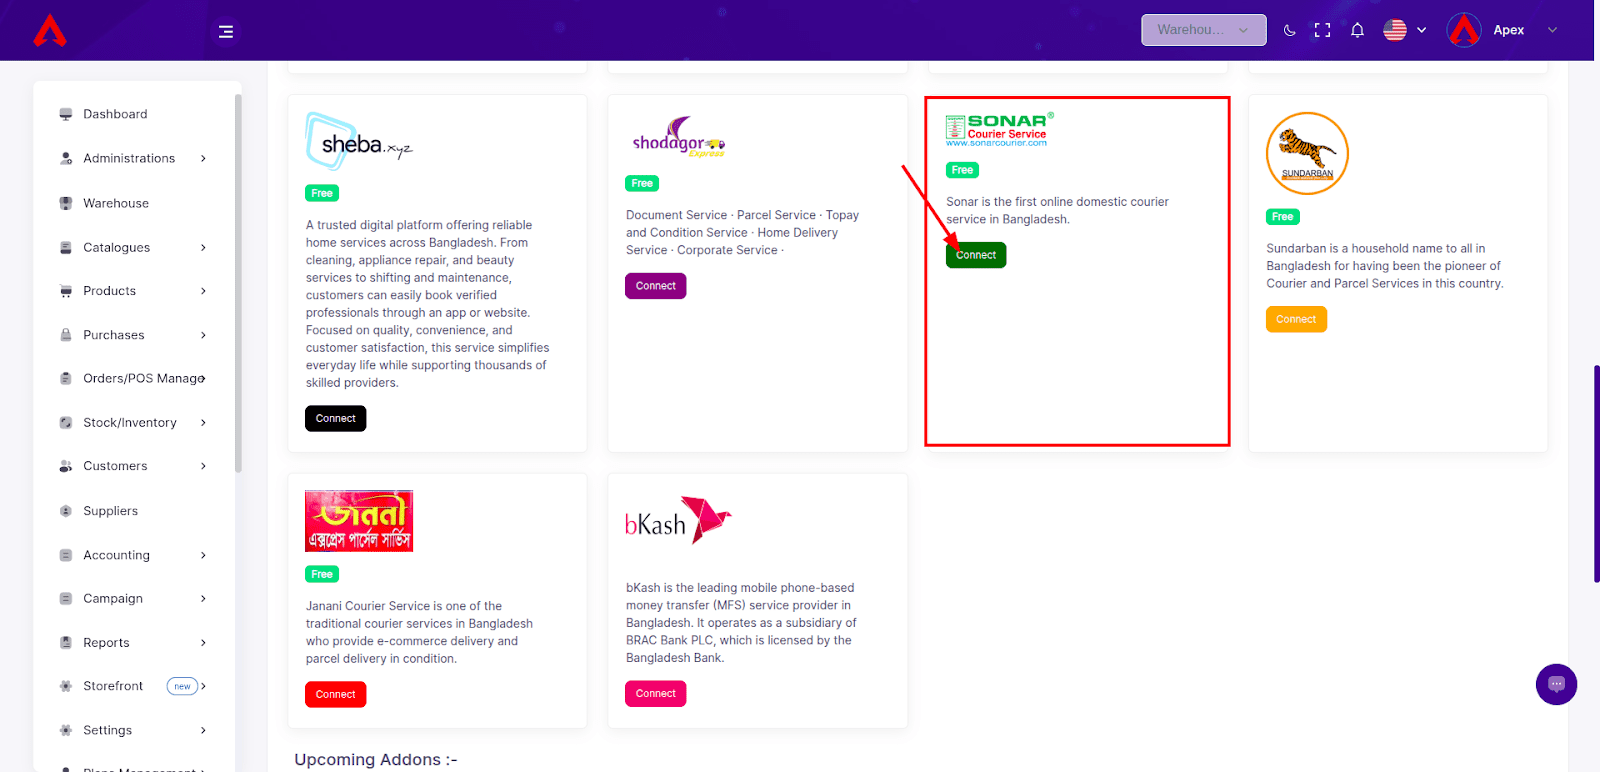Expand the Stock/Inventory submenu chevron
Viewport: 1600px width, 772px height.
tap(203, 422)
